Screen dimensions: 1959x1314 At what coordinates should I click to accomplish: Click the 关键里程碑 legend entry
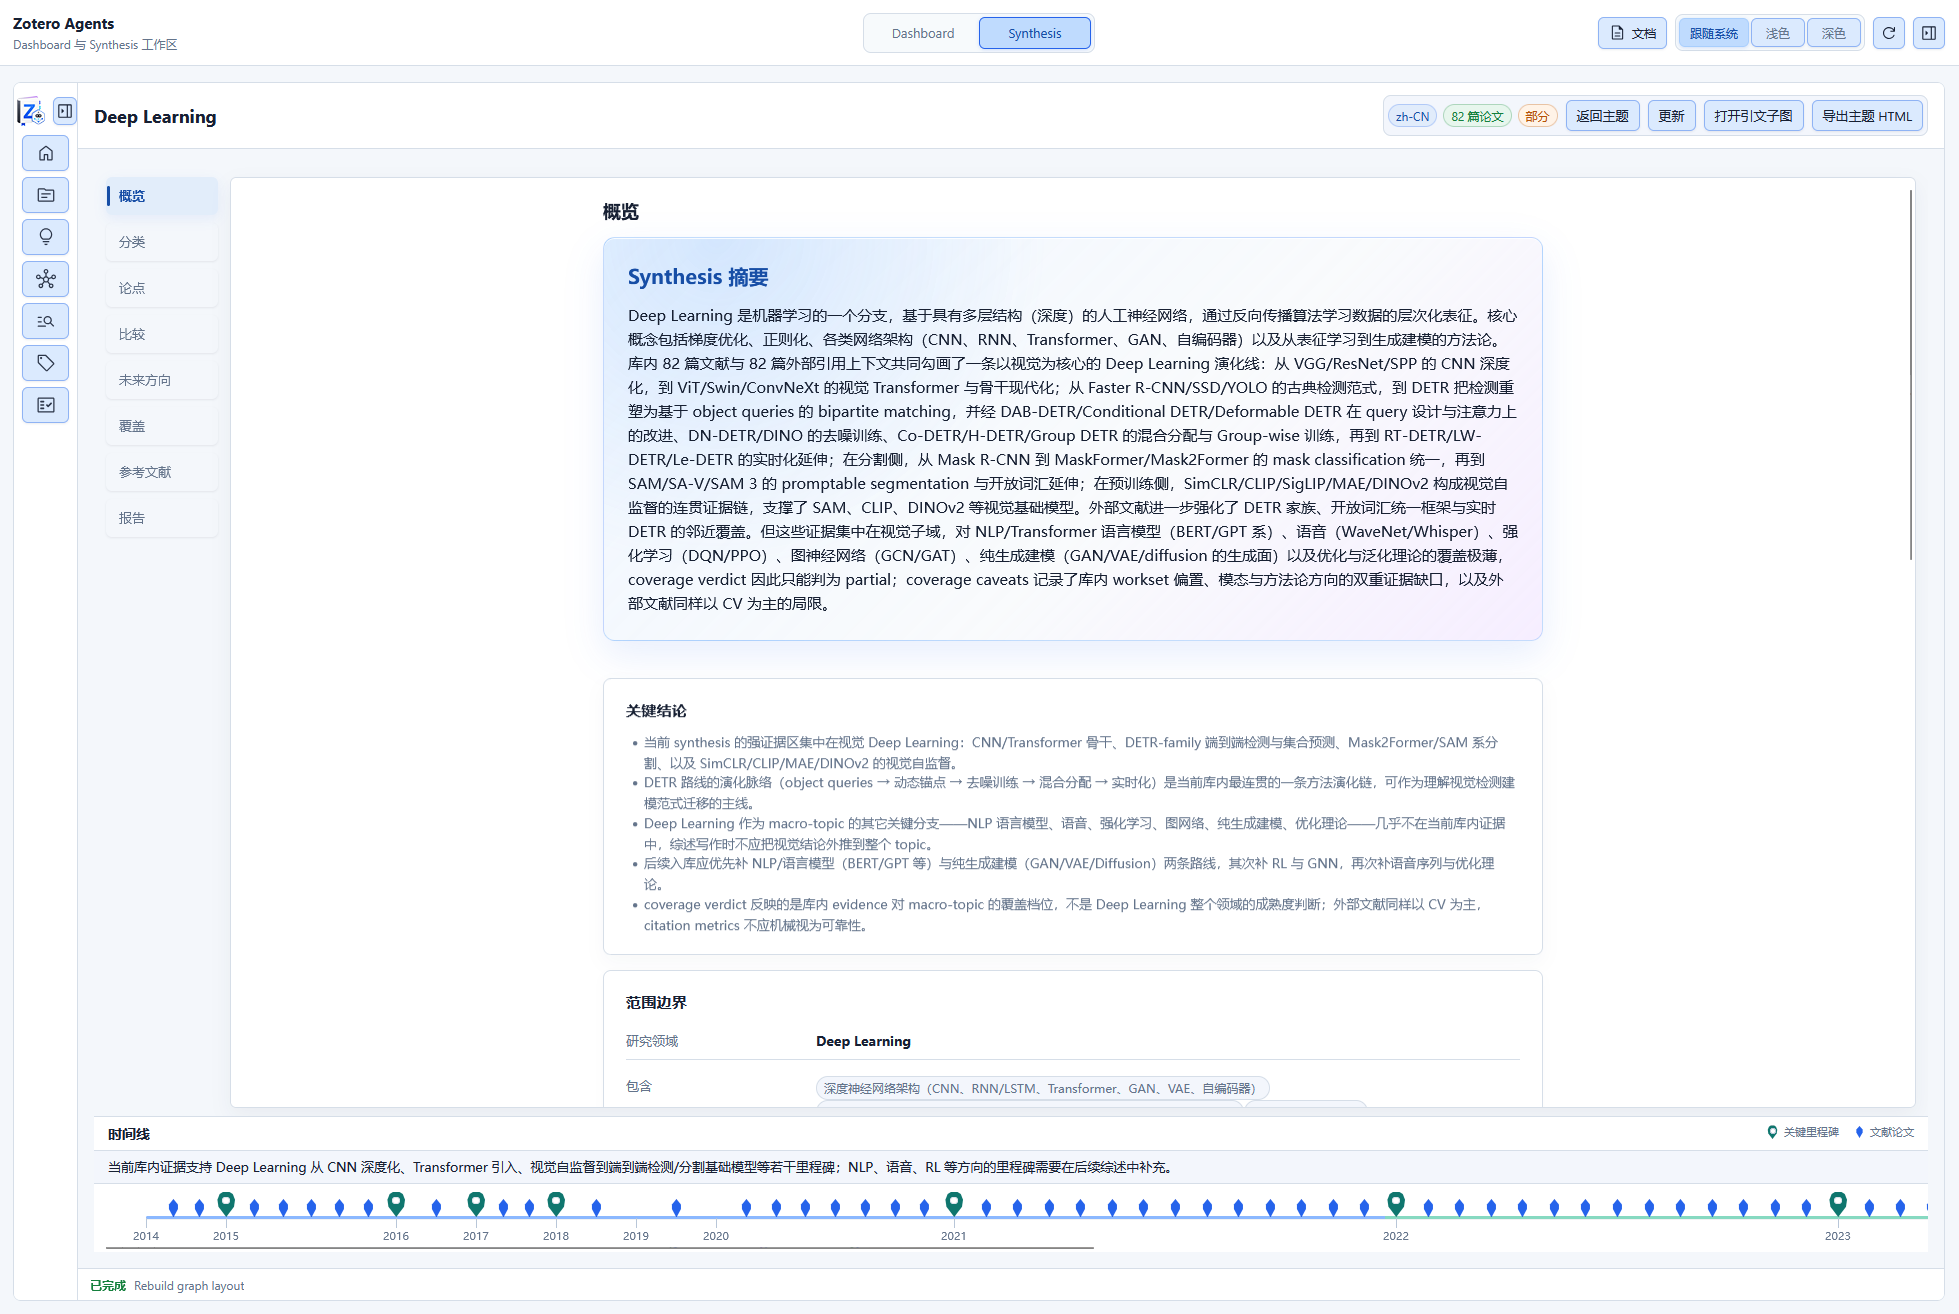point(1803,1132)
